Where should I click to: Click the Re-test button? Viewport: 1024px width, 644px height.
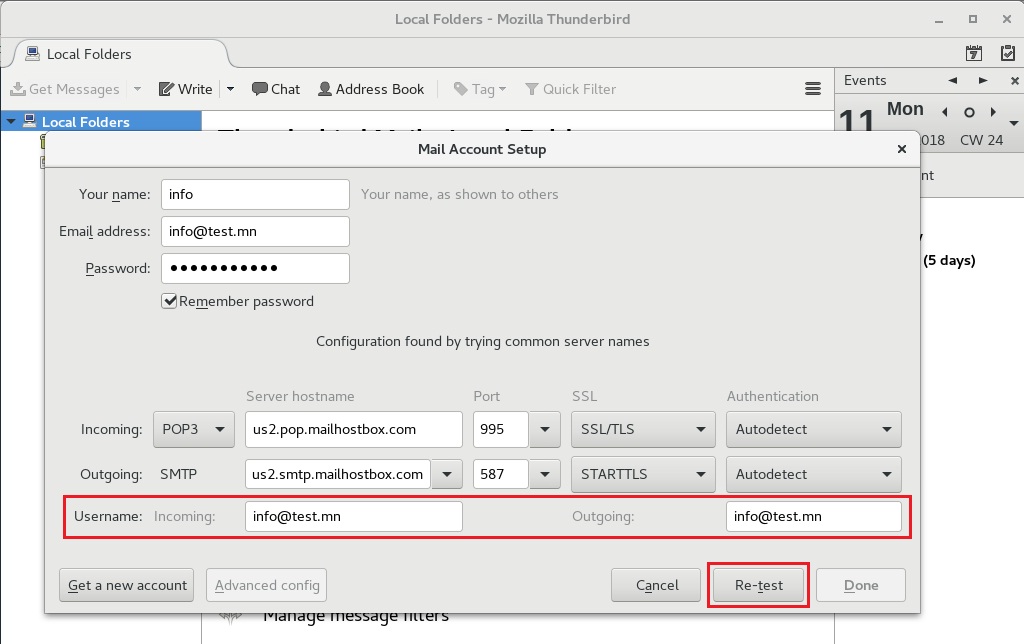point(758,585)
